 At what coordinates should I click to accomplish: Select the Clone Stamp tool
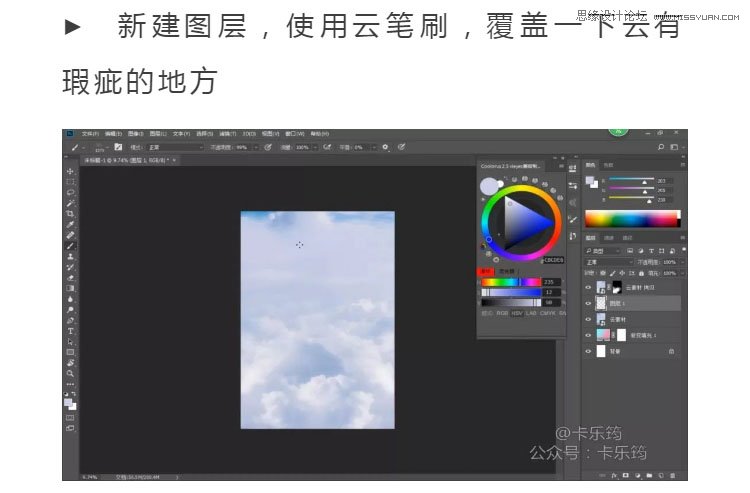[x=70, y=256]
